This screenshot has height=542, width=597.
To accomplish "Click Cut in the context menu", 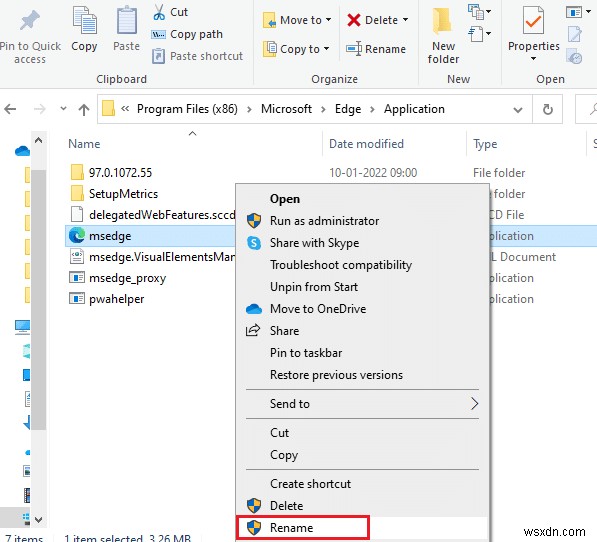I will (x=279, y=433).
